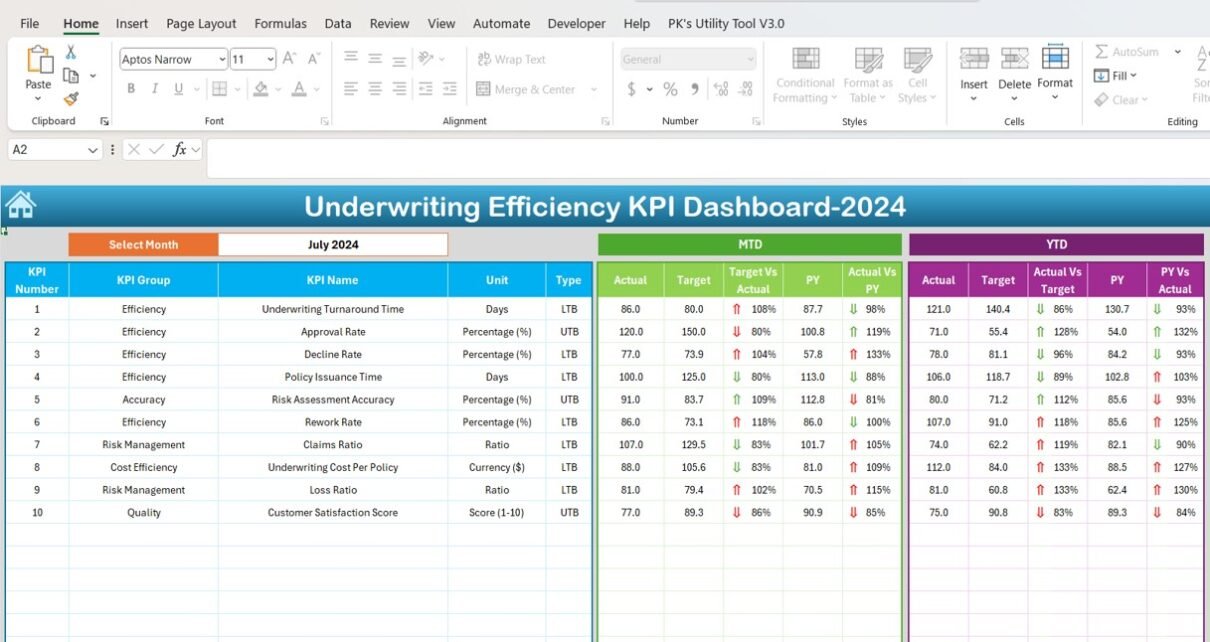The width and height of the screenshot is (1210, 642).
Task: Toggle Italic formatting
Action: point(155,89)
